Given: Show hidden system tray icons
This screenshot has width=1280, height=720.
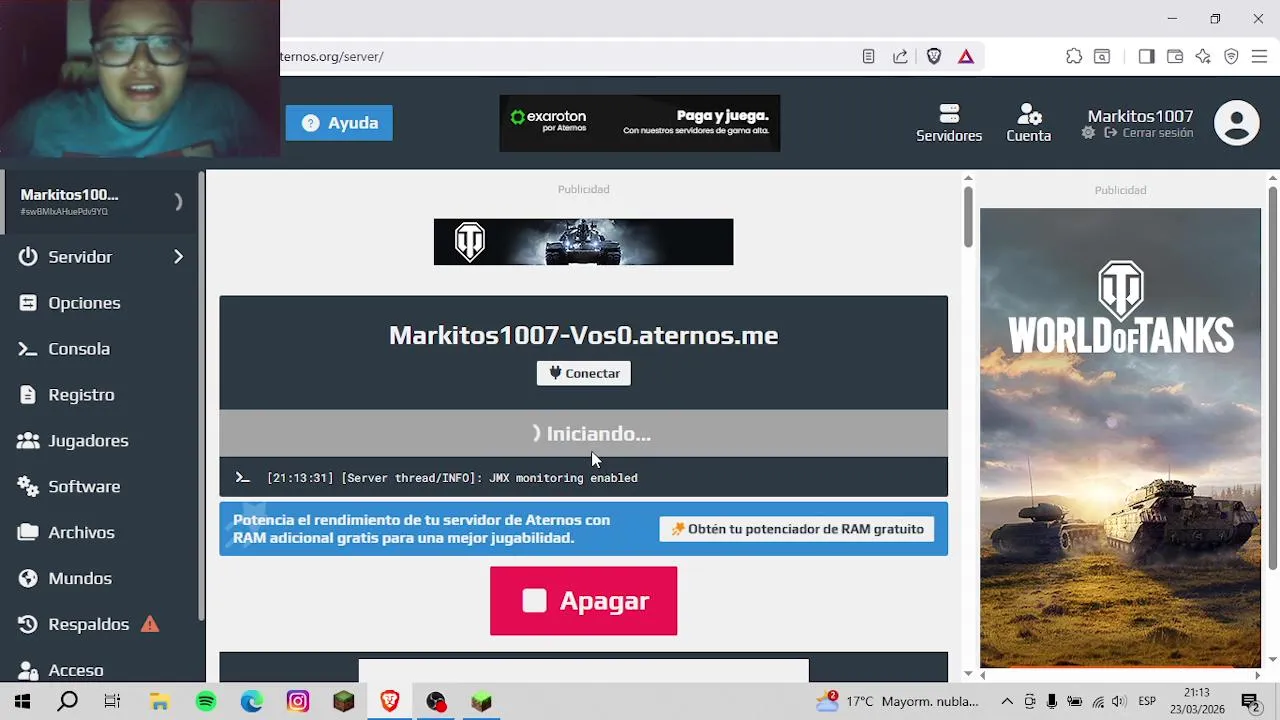Looking at the screenshot, I should 1007,702.
